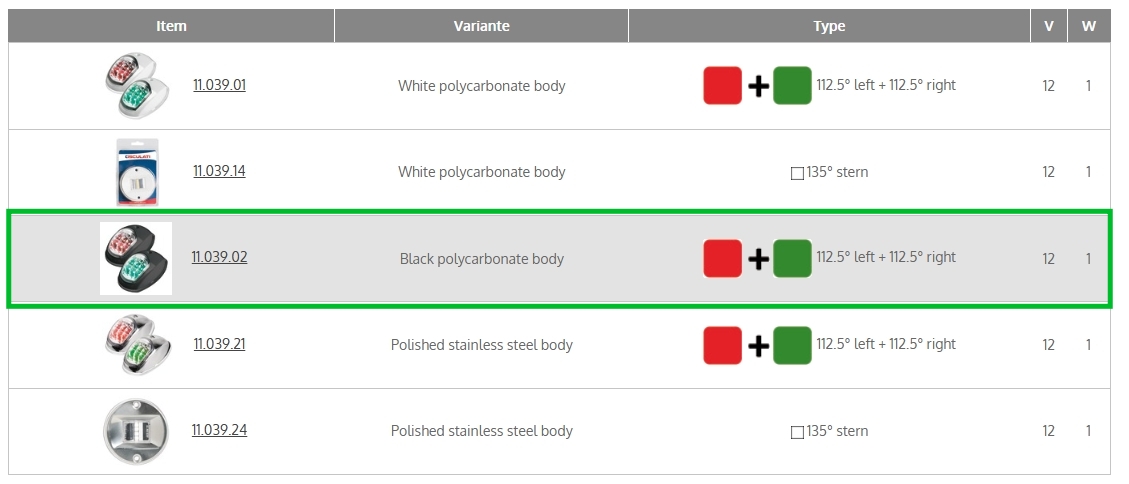1129x484 pixels.
Task: Open item link 11.039.21
Action: pos(219,344)
